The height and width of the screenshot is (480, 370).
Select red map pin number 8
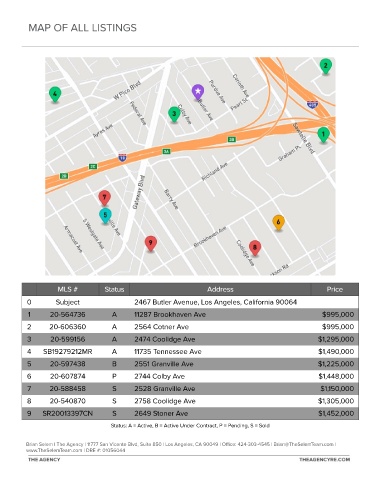point(255,248)
